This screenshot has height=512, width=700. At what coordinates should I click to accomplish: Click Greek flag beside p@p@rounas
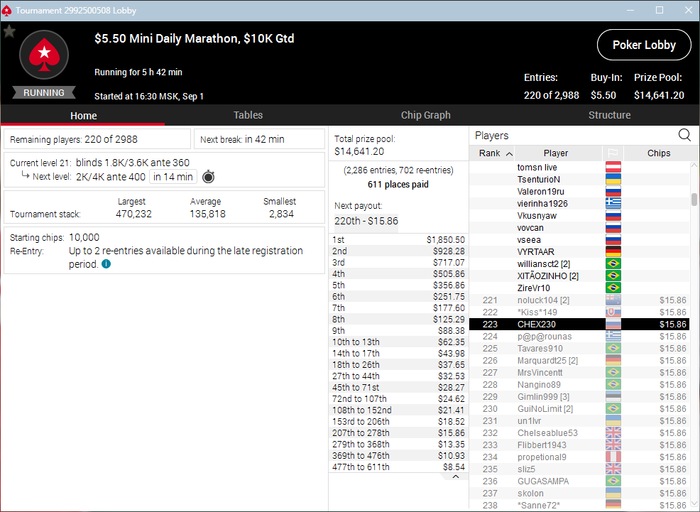(x=613, y=337)
